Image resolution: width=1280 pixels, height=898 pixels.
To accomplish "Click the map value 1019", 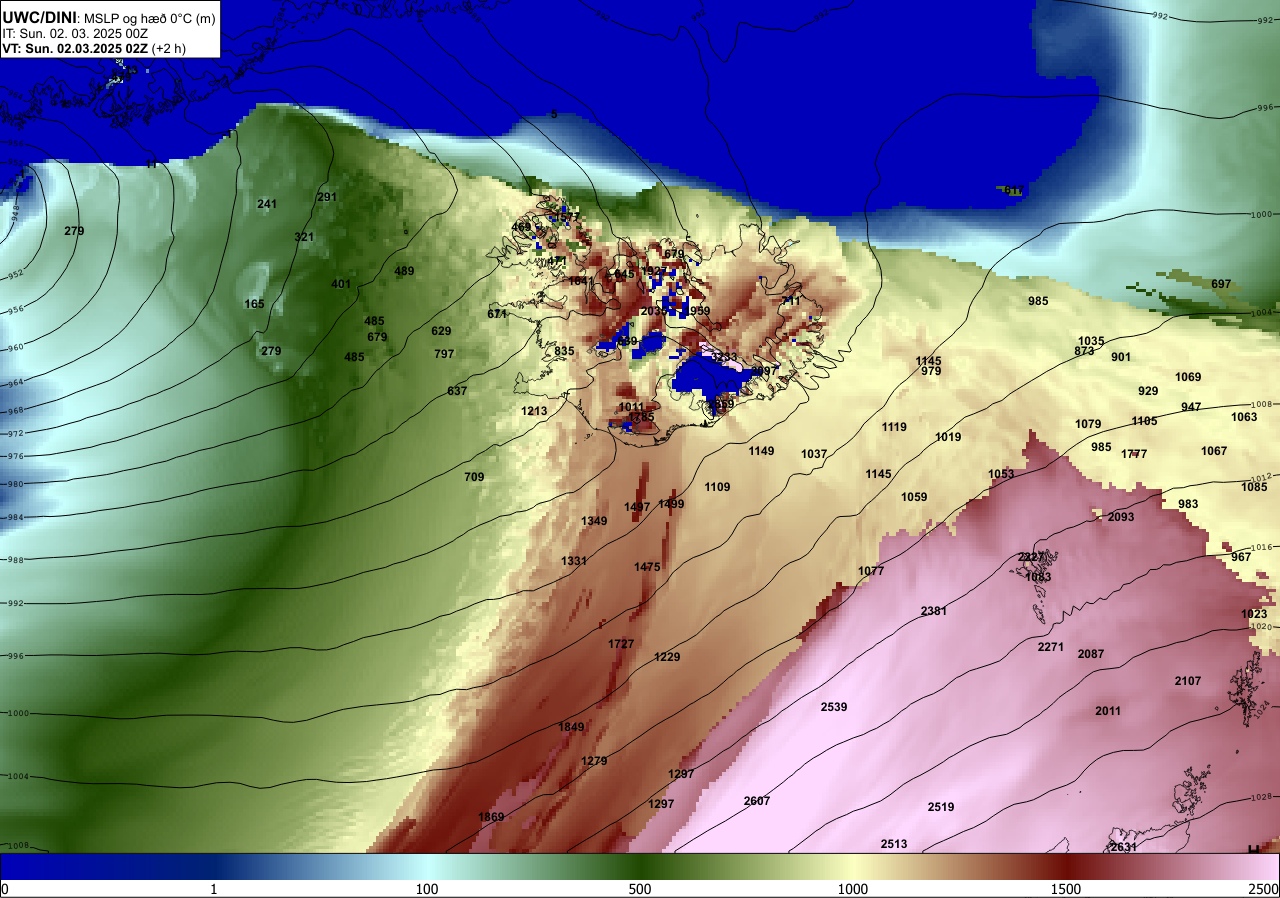I will point(948,437).
